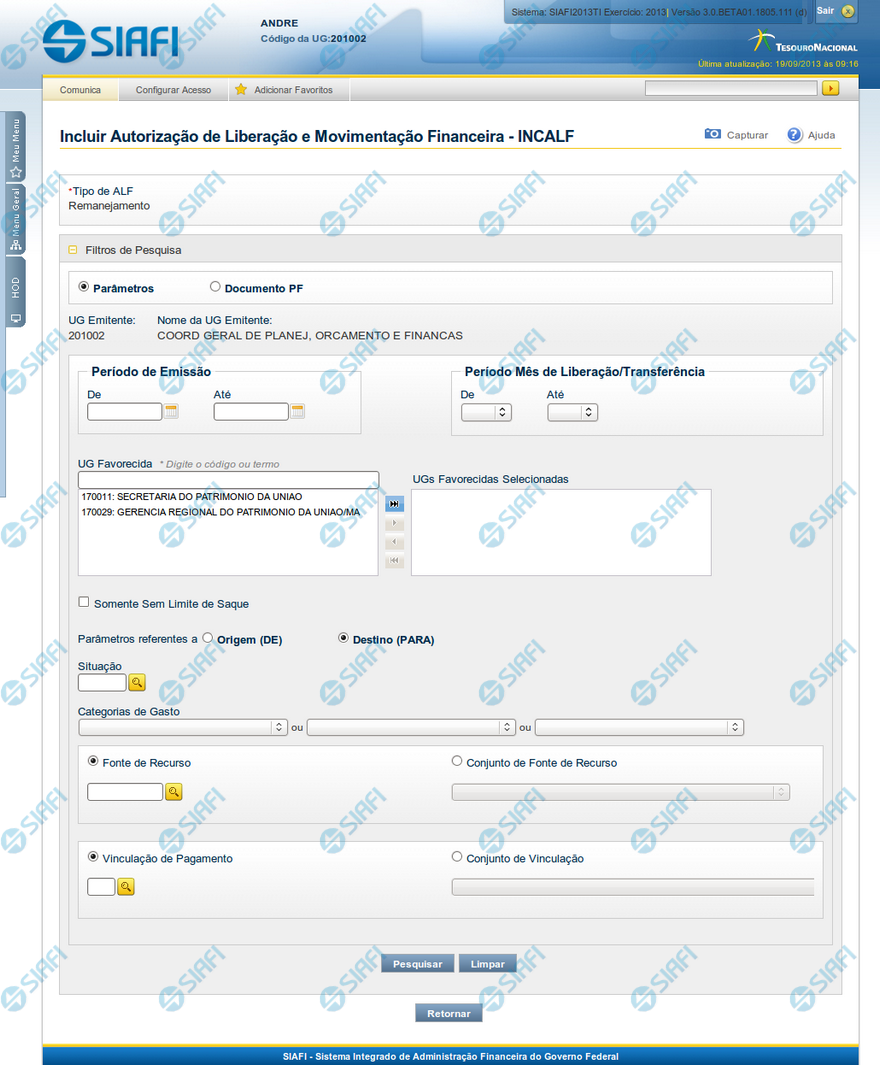
Task: Click the Situação search magnifier icon
Action: [x=137, y=683]
